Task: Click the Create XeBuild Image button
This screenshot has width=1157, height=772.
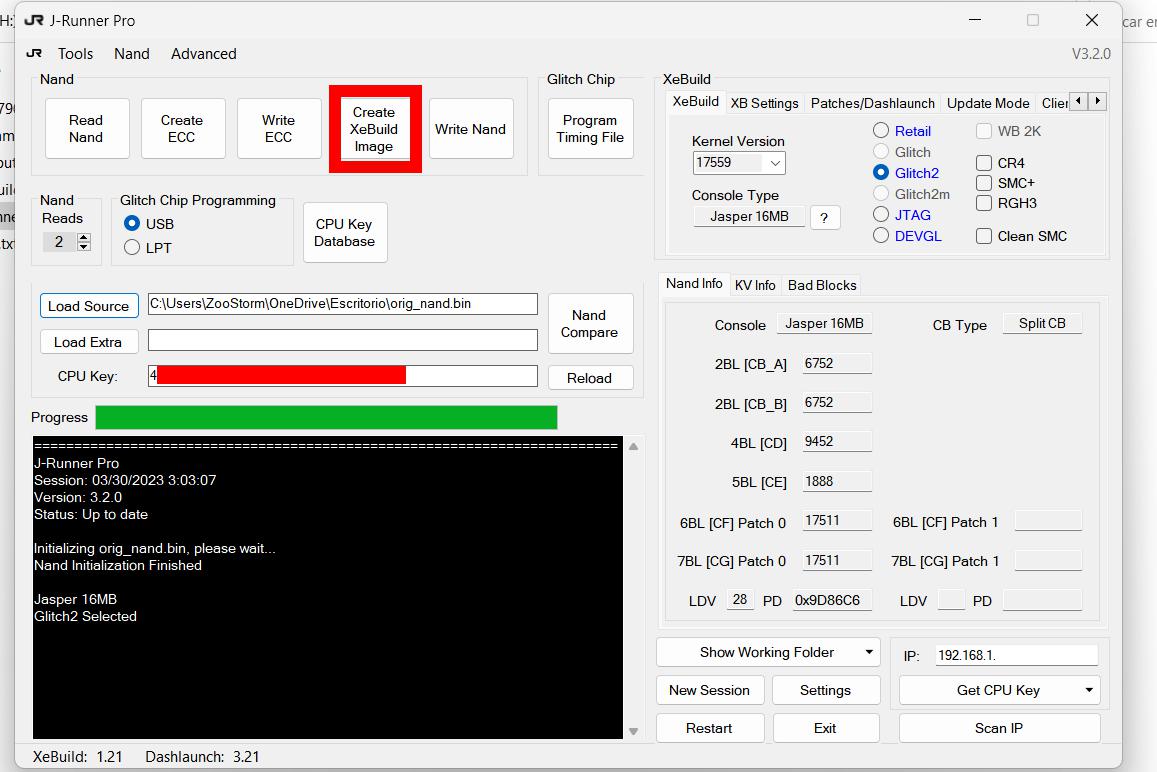Action: click(x=374, y=129)
